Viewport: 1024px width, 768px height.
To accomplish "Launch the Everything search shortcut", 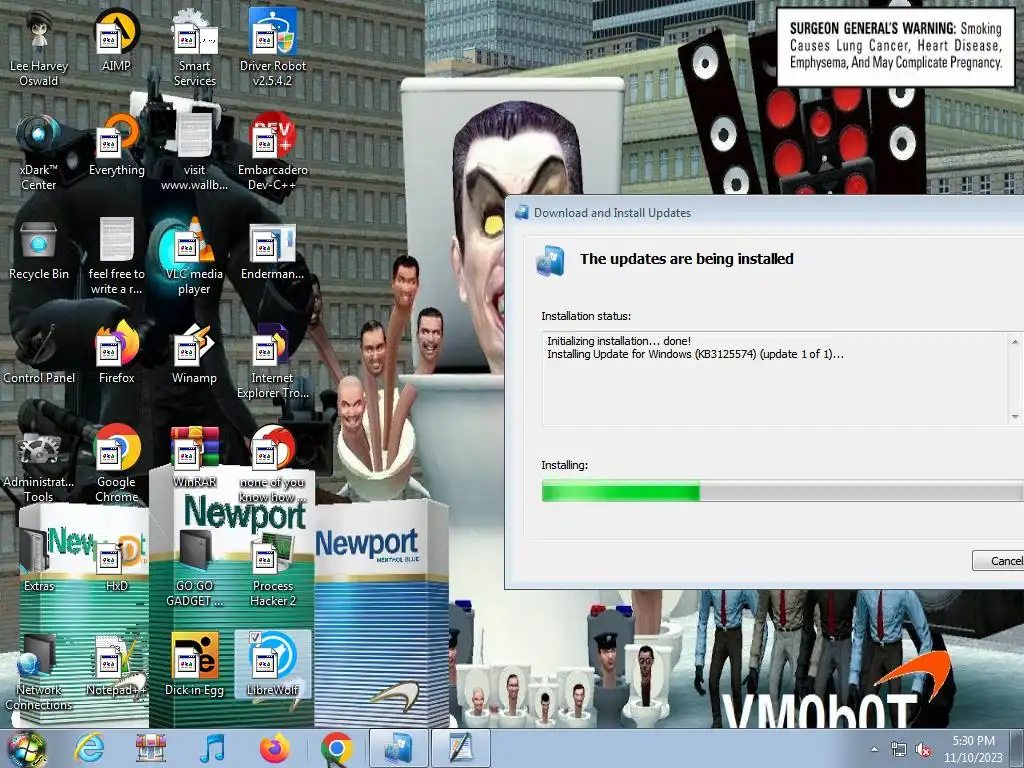I will [116, 145].
